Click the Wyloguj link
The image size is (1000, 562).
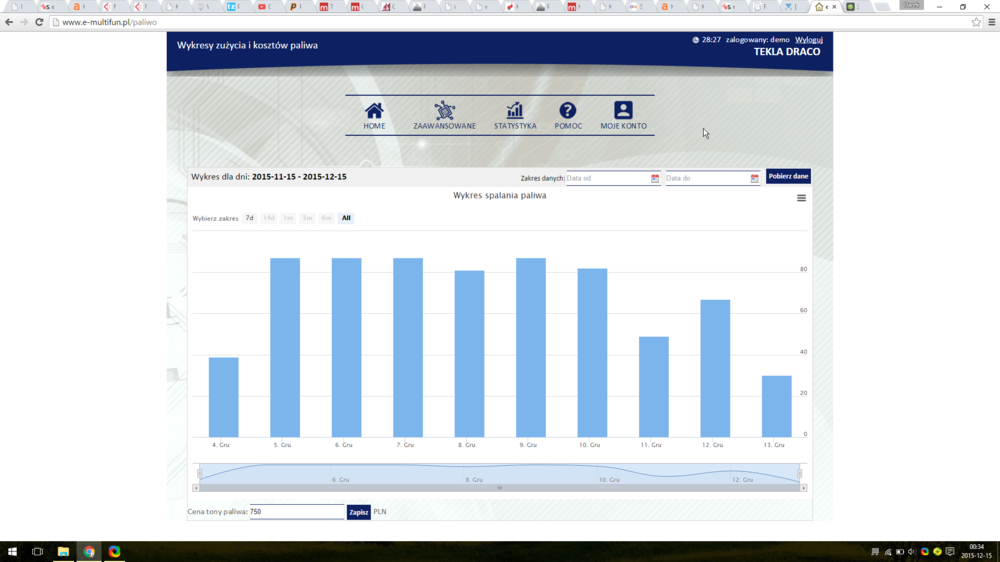click(808, 39)
